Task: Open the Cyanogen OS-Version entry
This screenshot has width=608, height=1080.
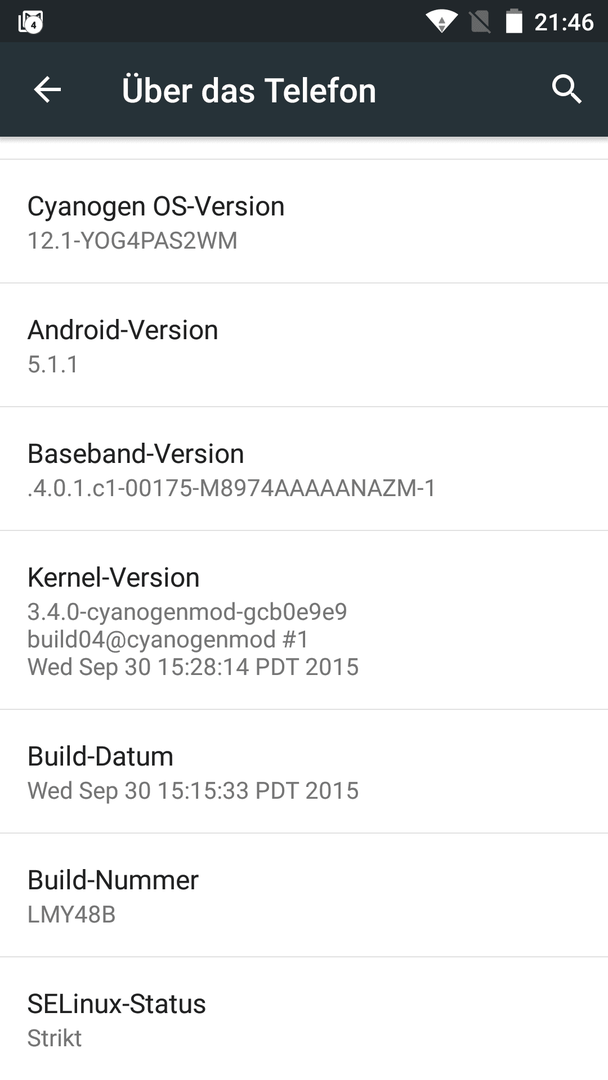Action: [x=304, y=221]
